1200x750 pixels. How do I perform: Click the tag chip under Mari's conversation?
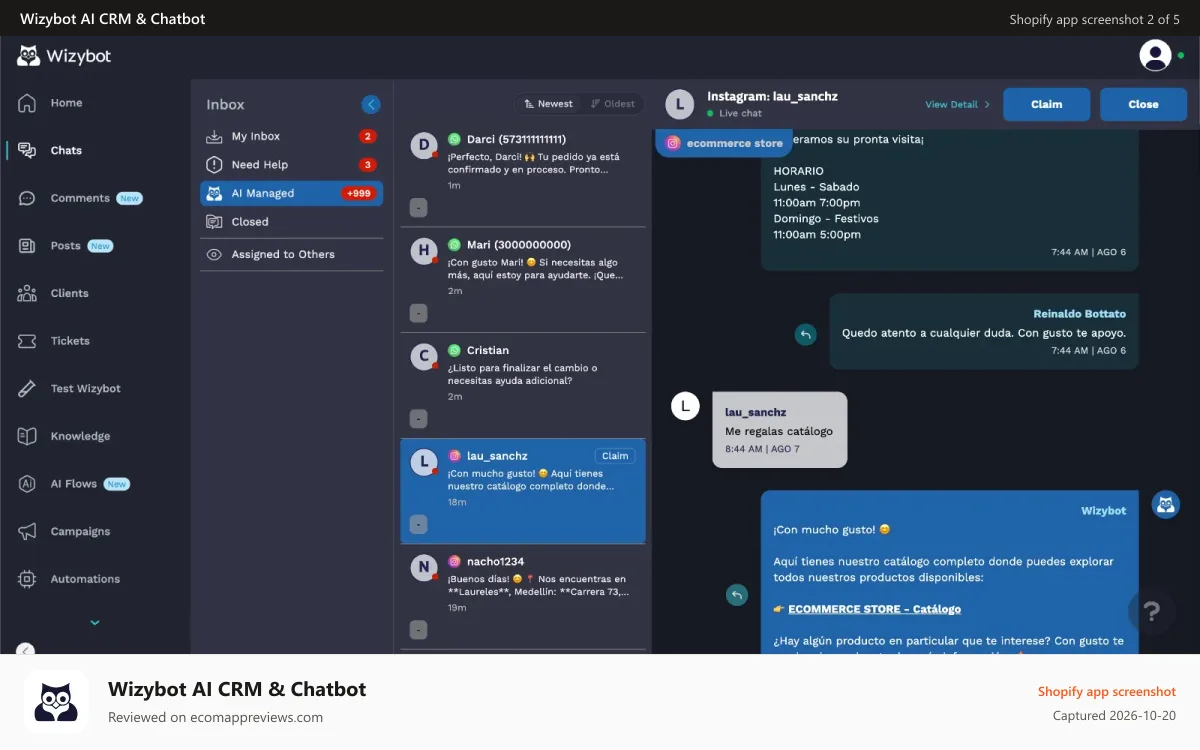[x=419, y=313]
